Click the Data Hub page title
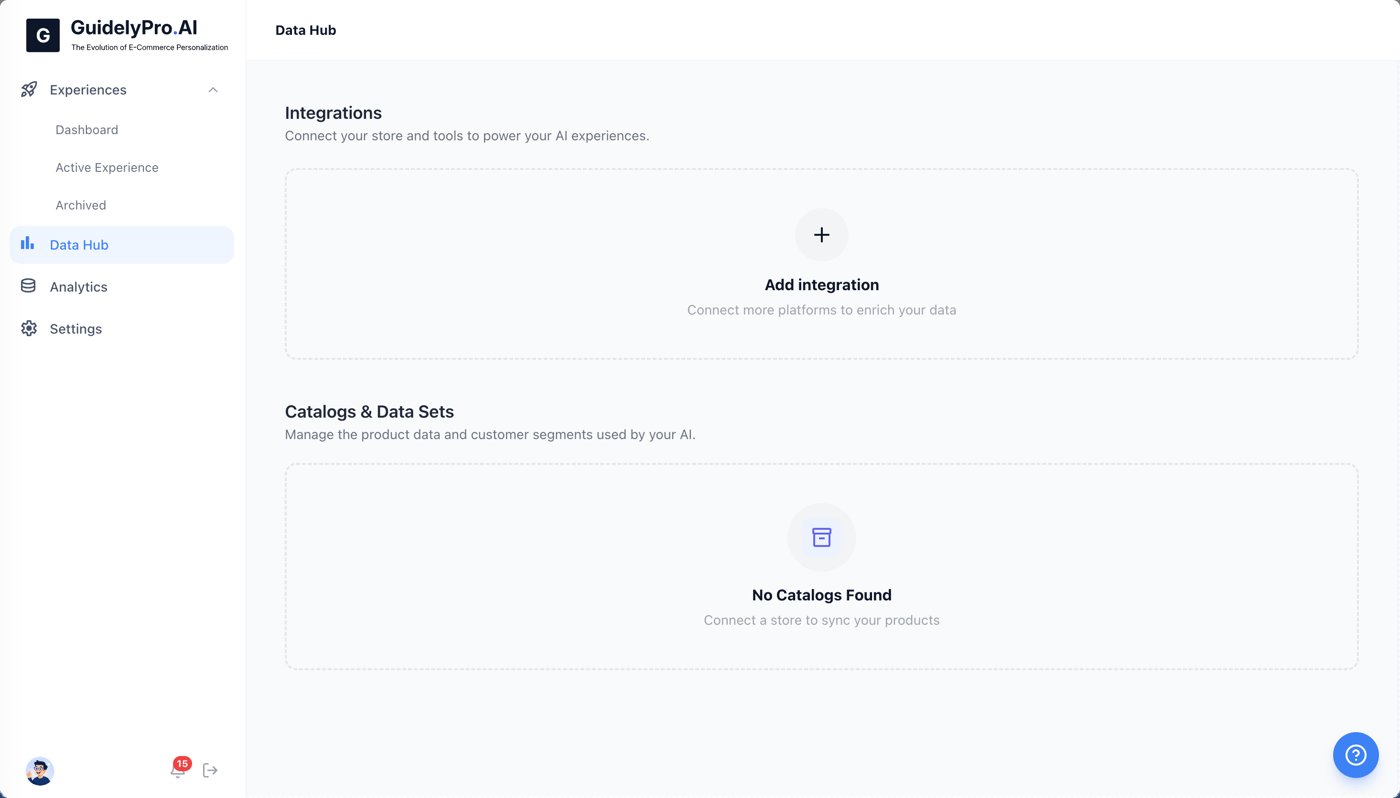The height and width of the screenshot is (798, 1400). (306, 30)
